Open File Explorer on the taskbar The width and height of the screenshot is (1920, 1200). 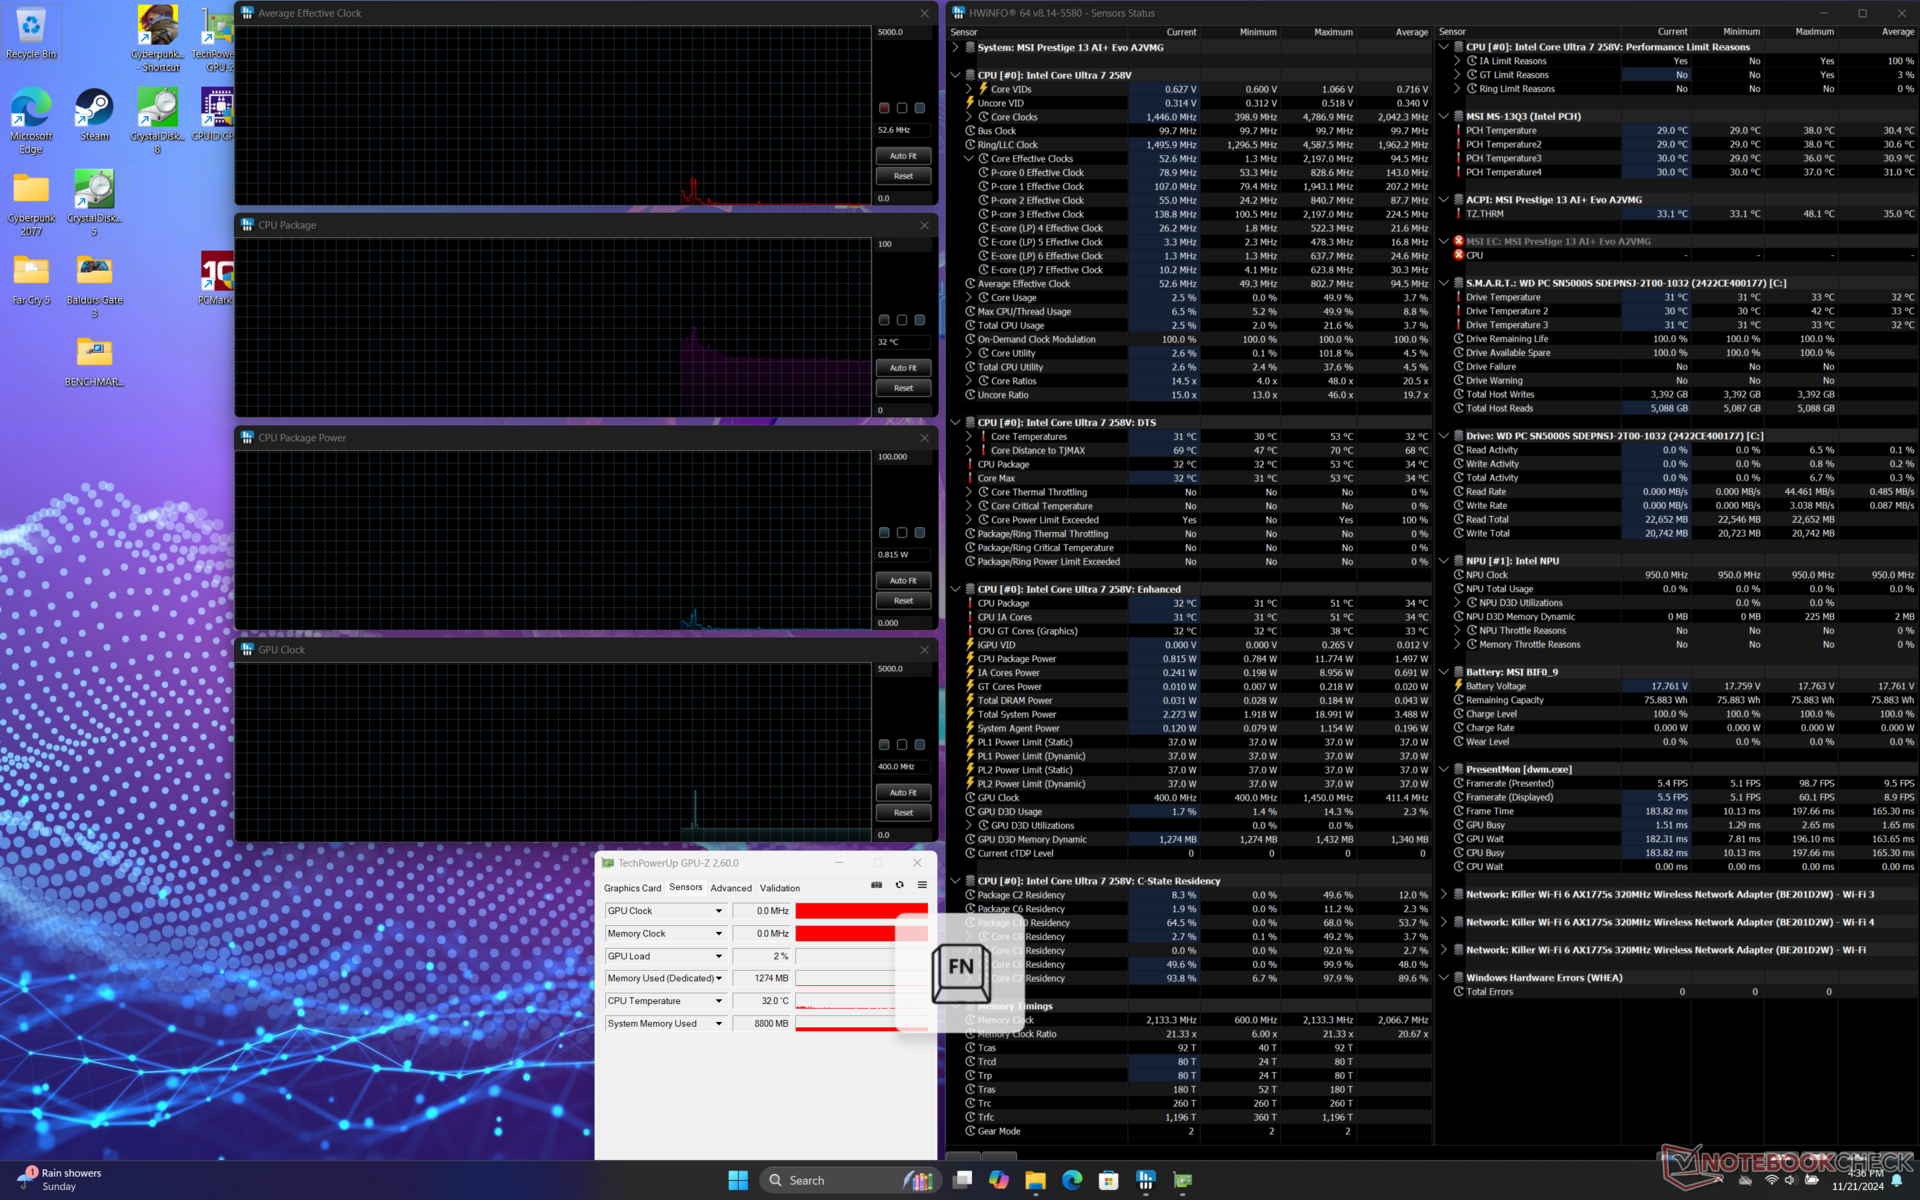pos(1035,1180)
